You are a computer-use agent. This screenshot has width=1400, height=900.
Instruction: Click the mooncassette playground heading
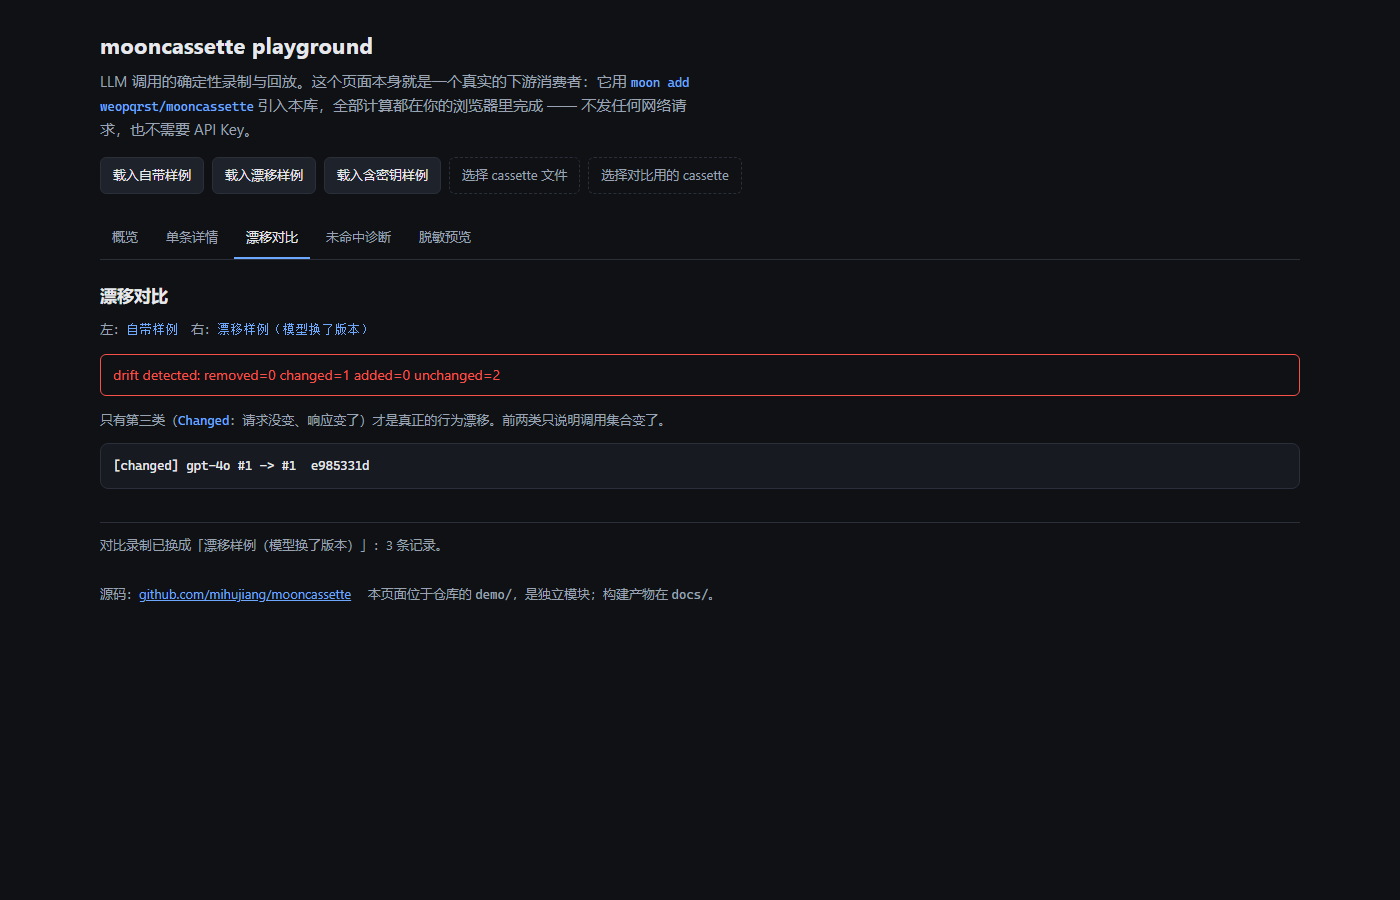pos(236,46)
